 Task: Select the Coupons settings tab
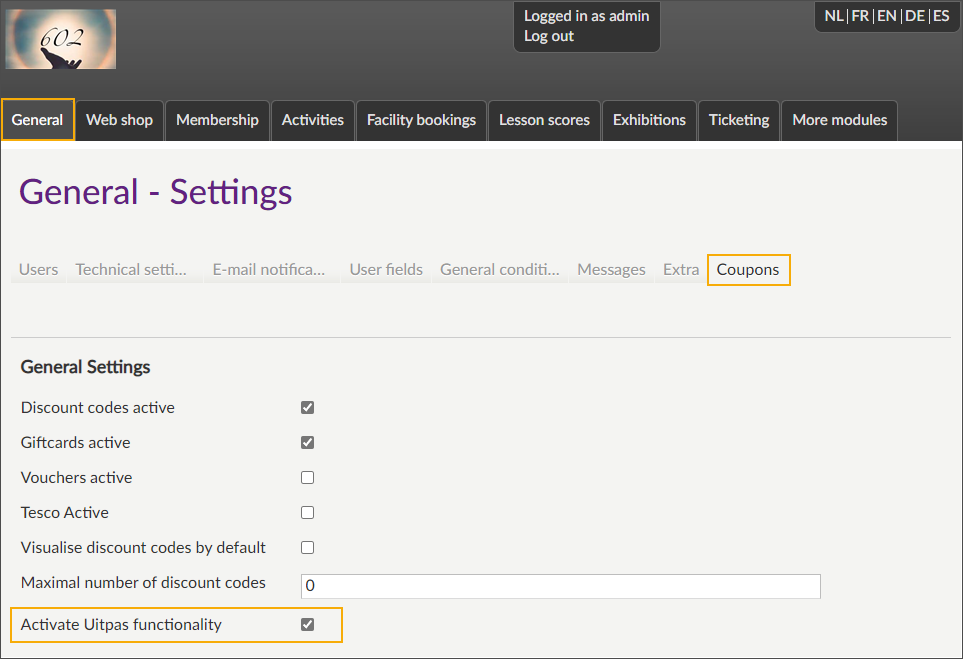point(748,269)
